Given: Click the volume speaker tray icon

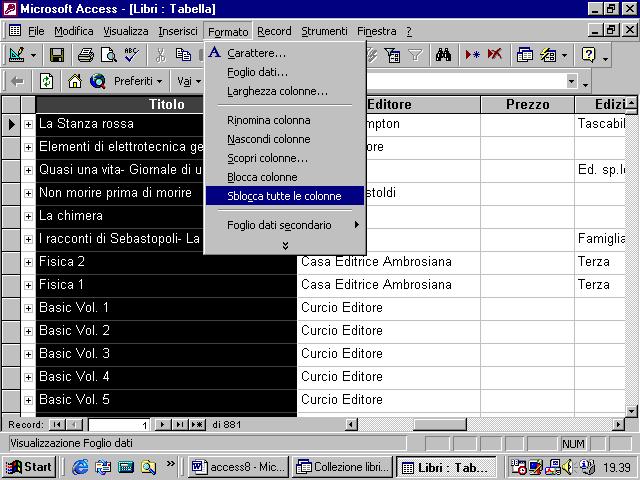Looking at the screenshot, I should point(567,467).
